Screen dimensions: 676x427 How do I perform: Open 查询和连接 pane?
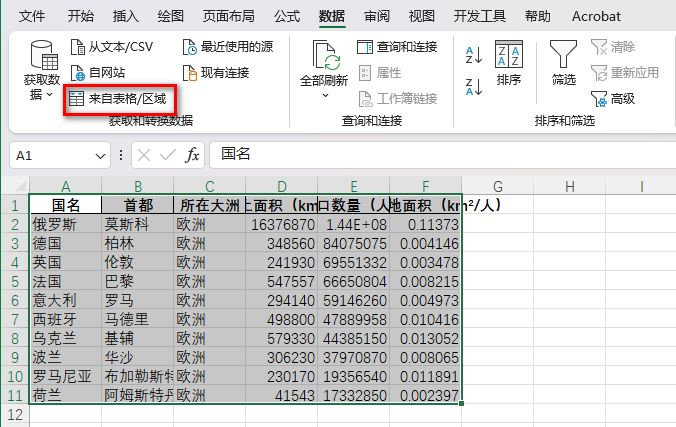[397, 47]
